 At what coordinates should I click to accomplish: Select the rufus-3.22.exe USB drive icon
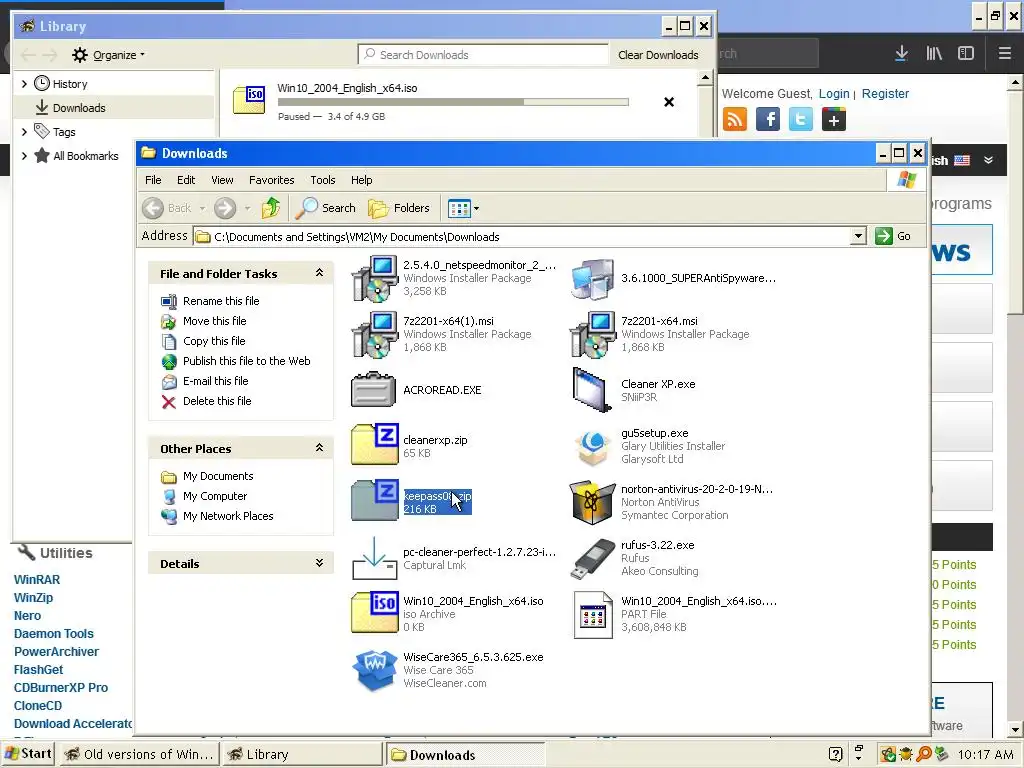(x=592, y=560)
